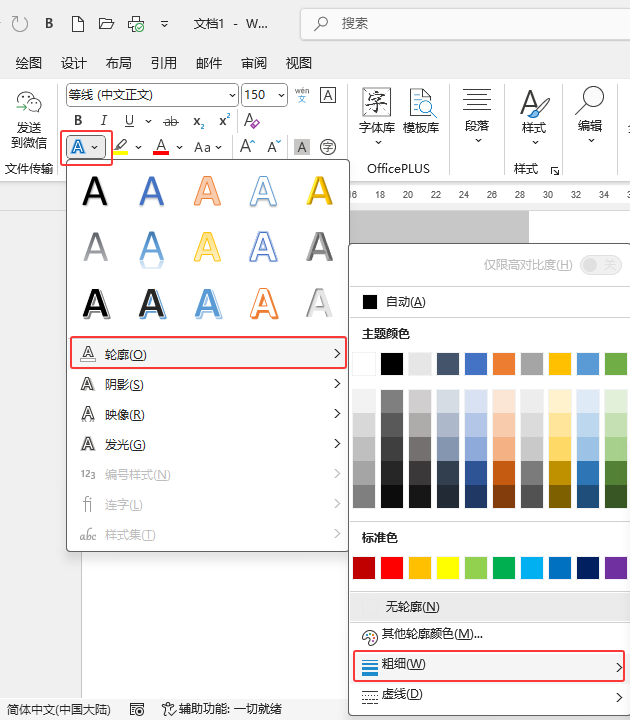Pick the purple standard color swatch
The height and width of the screenshot is (720, 630).
pyautogui.click(x=616, y=568)
